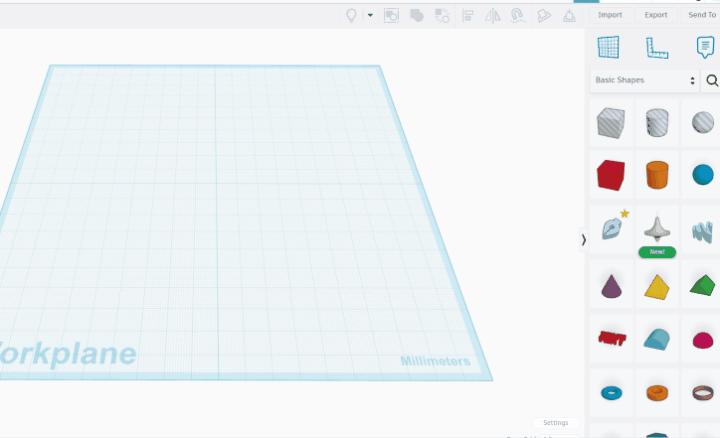Select the orange Cylinder shape
The height and width of the screenshot is (438, 720).
coord(657,175)
